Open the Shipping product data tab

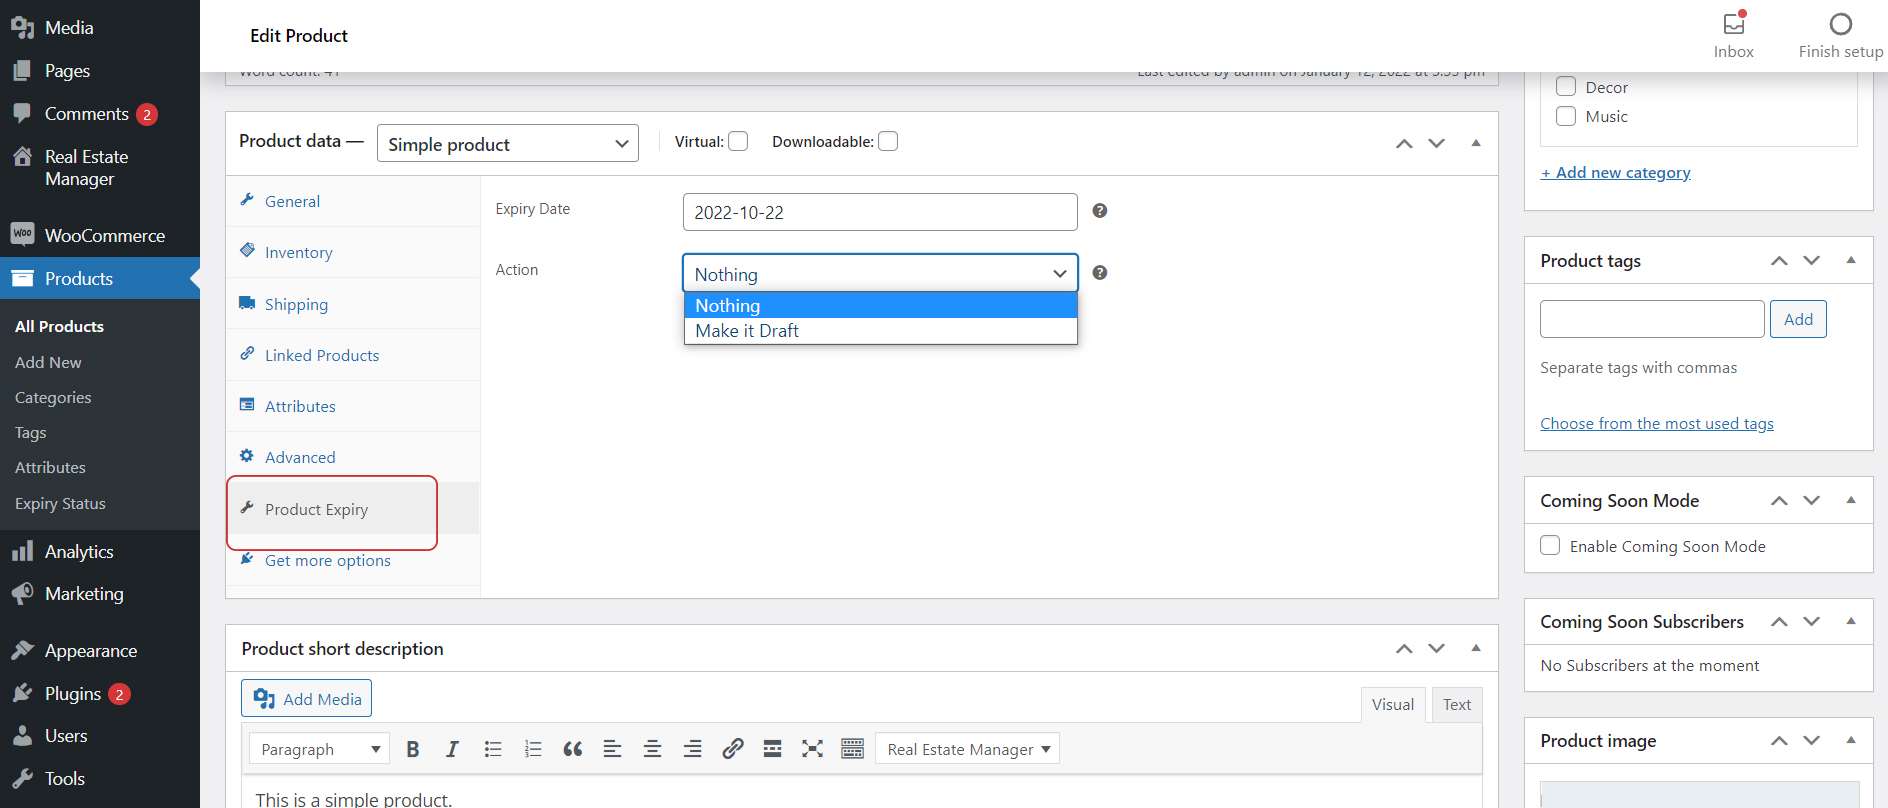pyautogui.click(x=353, y=304)
